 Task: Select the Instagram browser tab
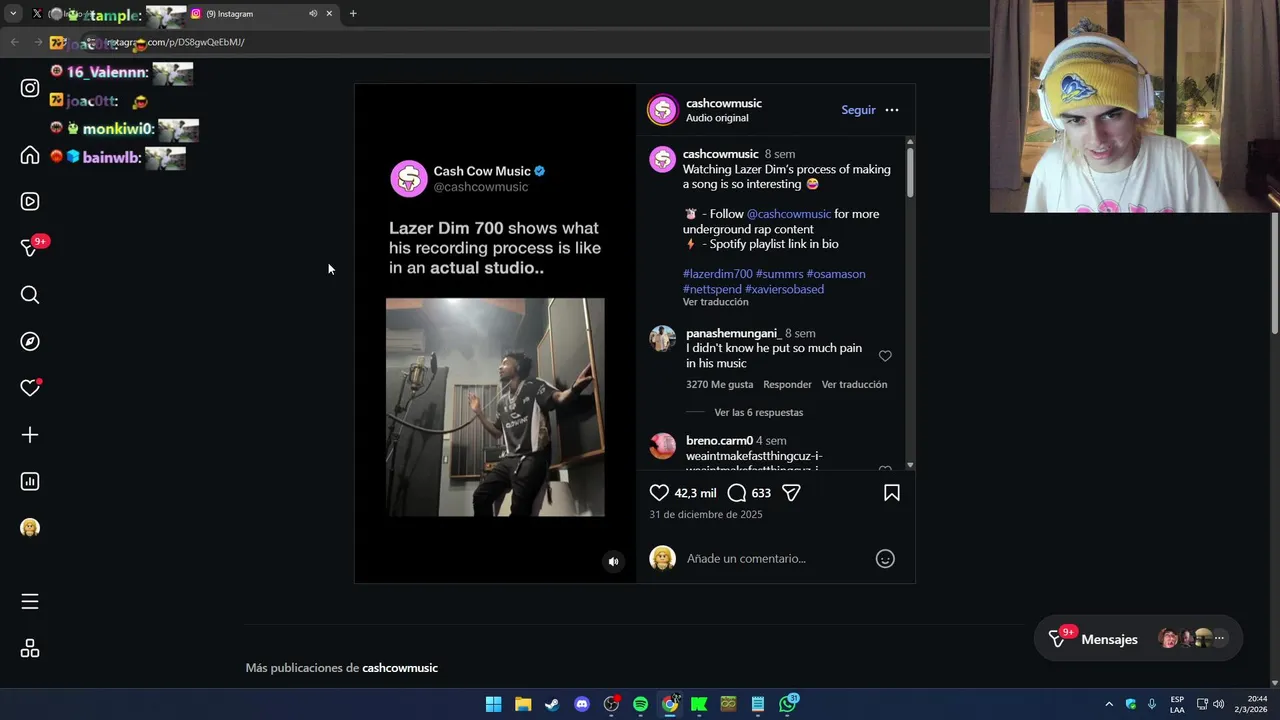pyautogui.click(x=264, y=14)
